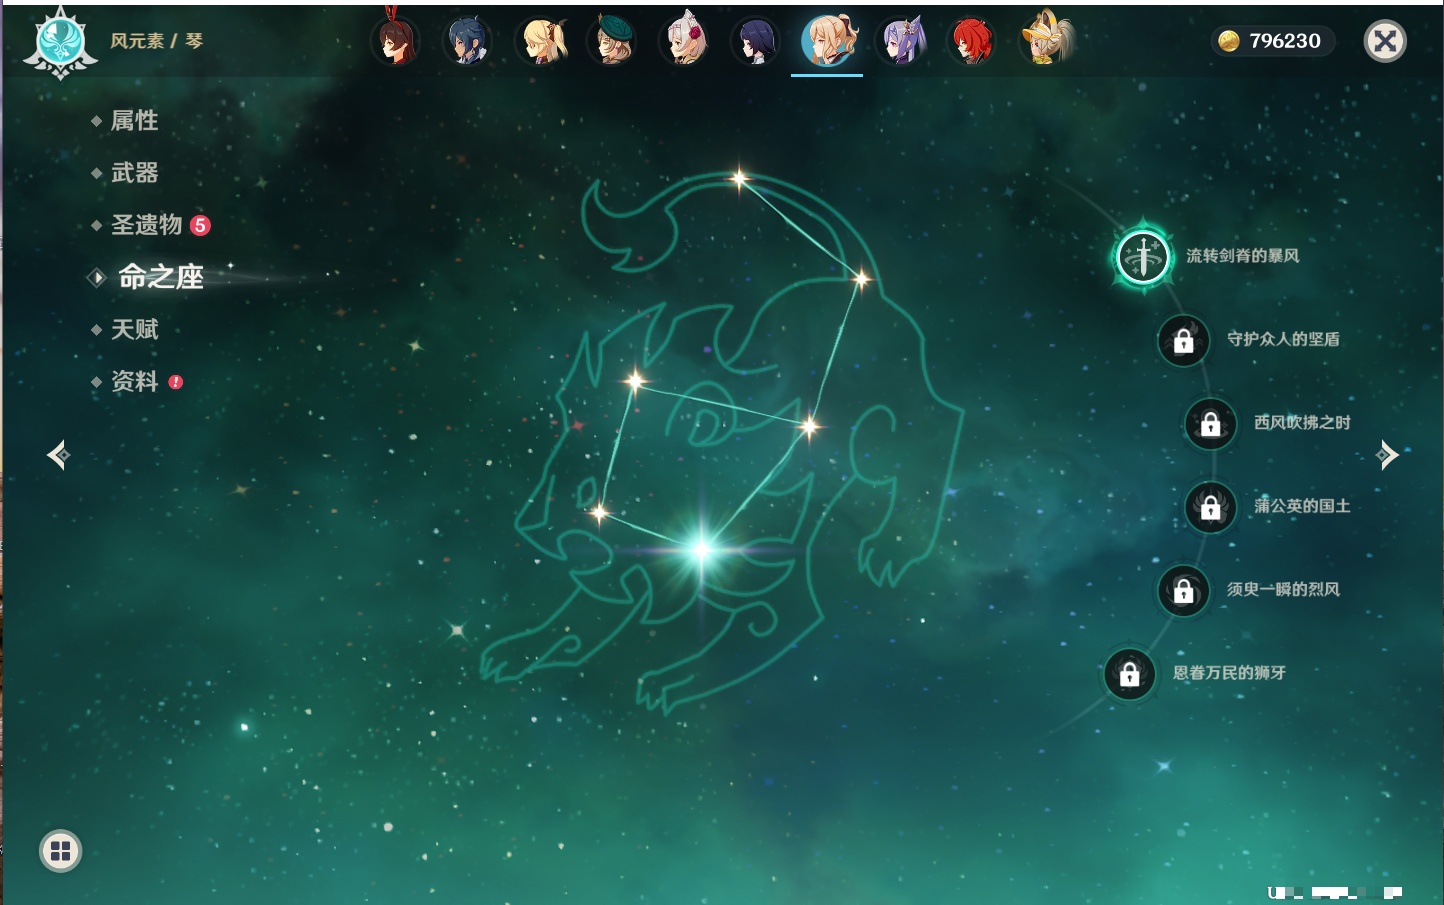The image size is (1444, 905).
Task: Choose the blonde avatar wearing a hat
Action: [1045, 39]
